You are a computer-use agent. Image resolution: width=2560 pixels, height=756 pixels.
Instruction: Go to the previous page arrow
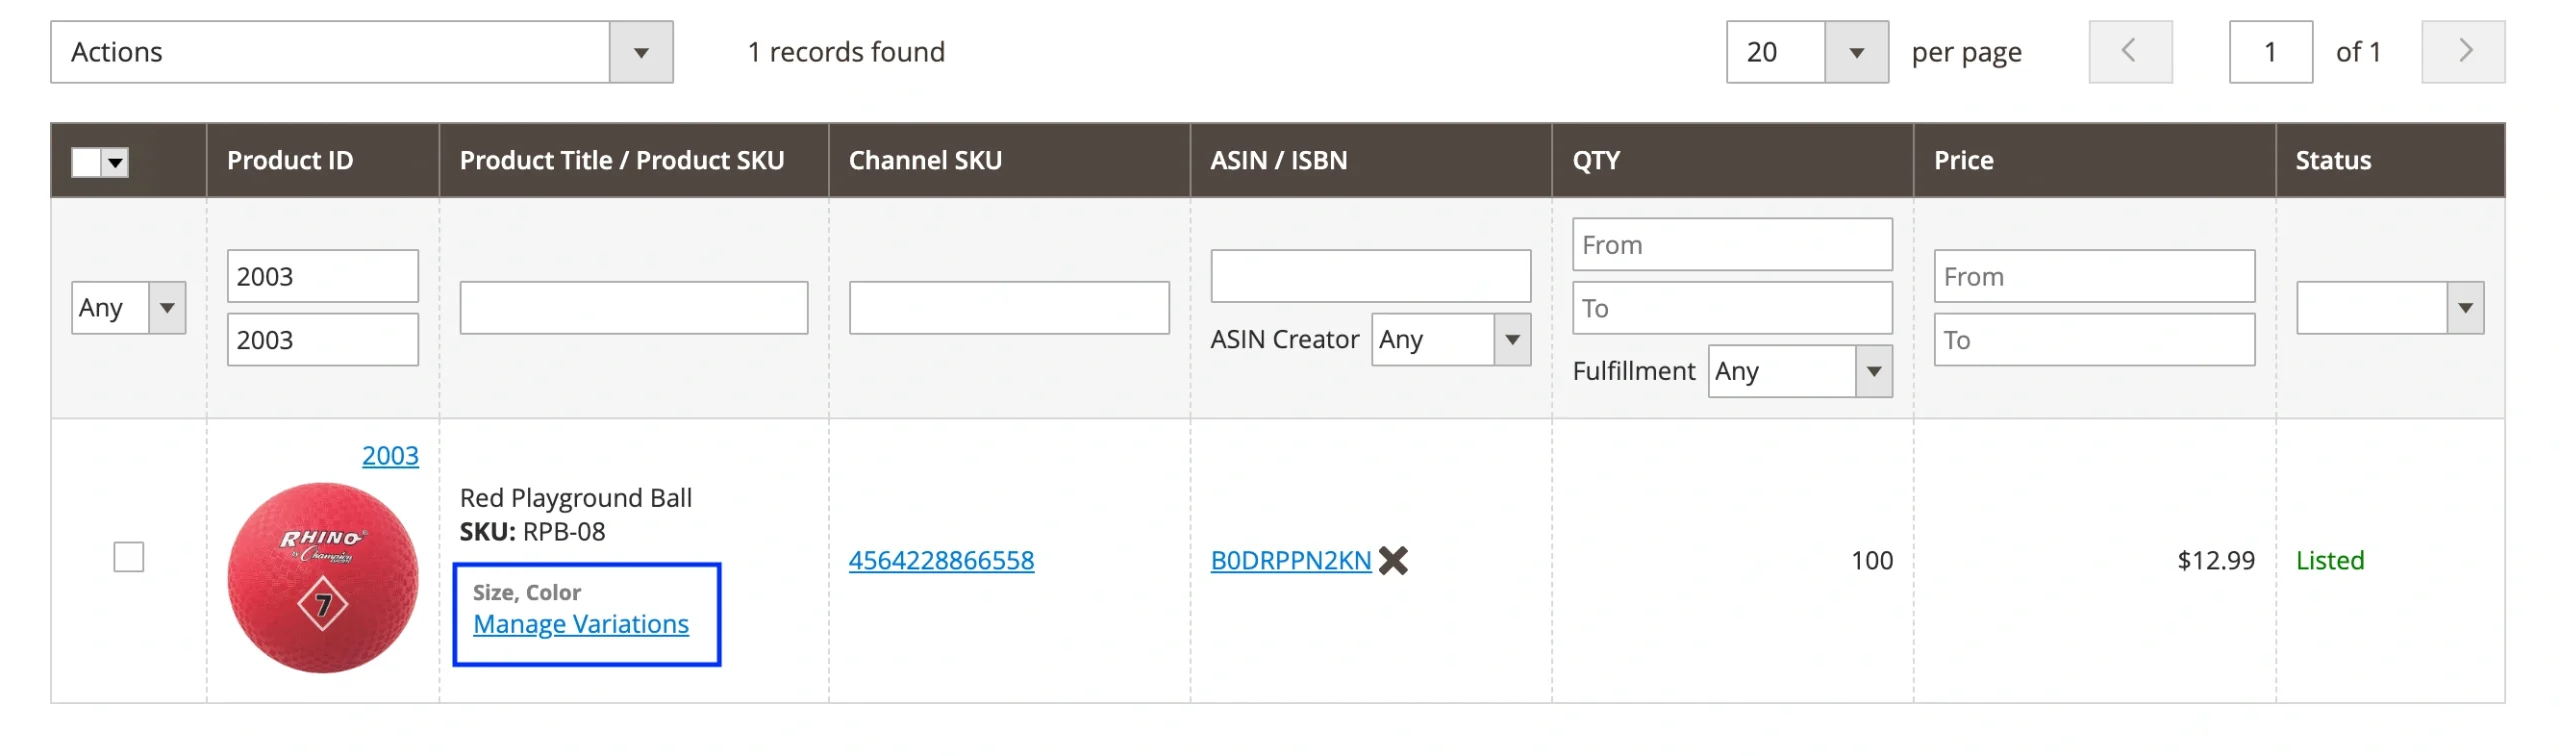click(x=2129, y=52)
